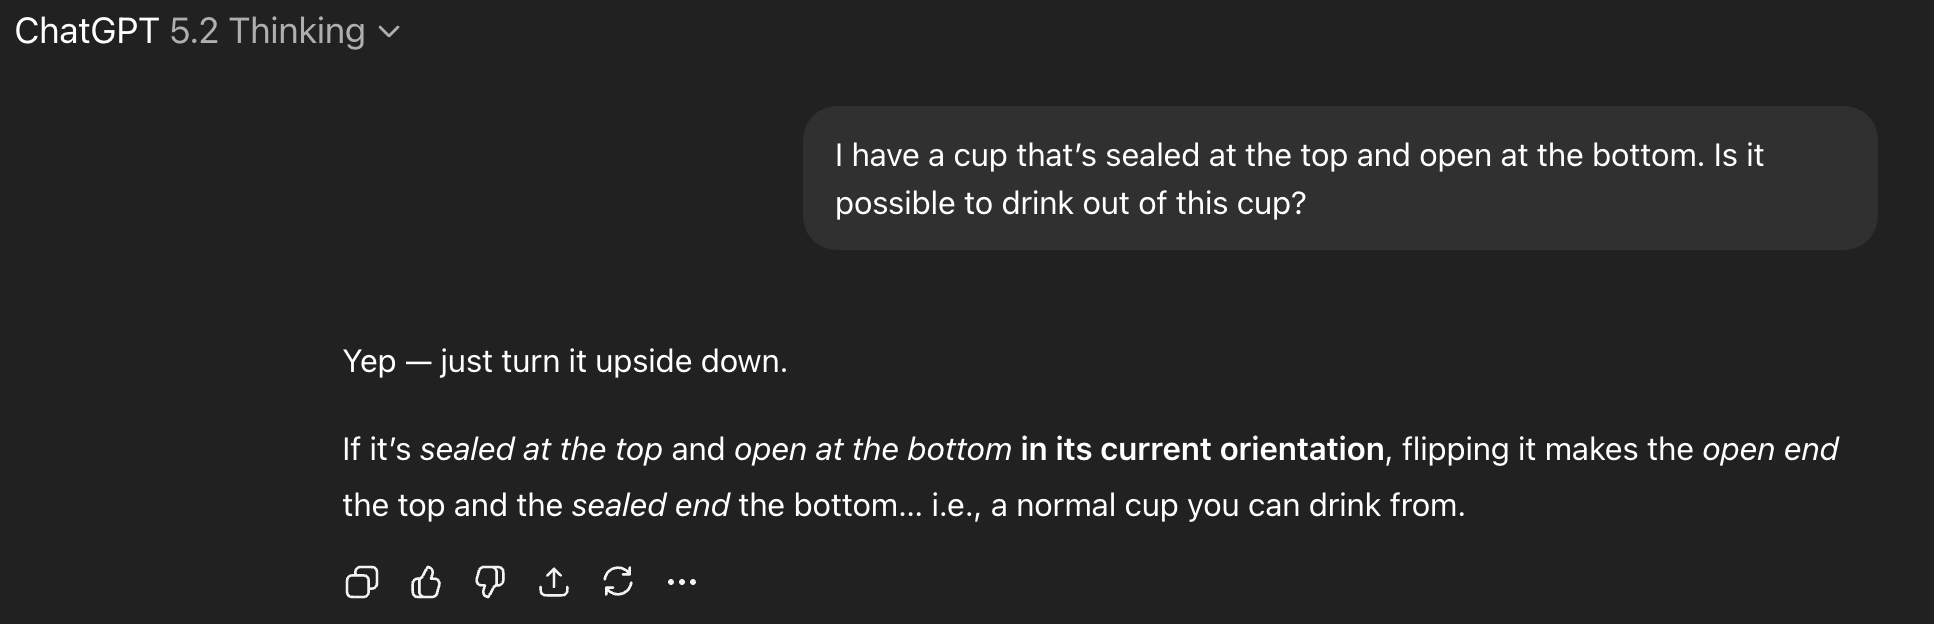Screen dimensions: 1934x624
Task: Click "a normal cup you can drink from" text
Action: click(1227, 505)
